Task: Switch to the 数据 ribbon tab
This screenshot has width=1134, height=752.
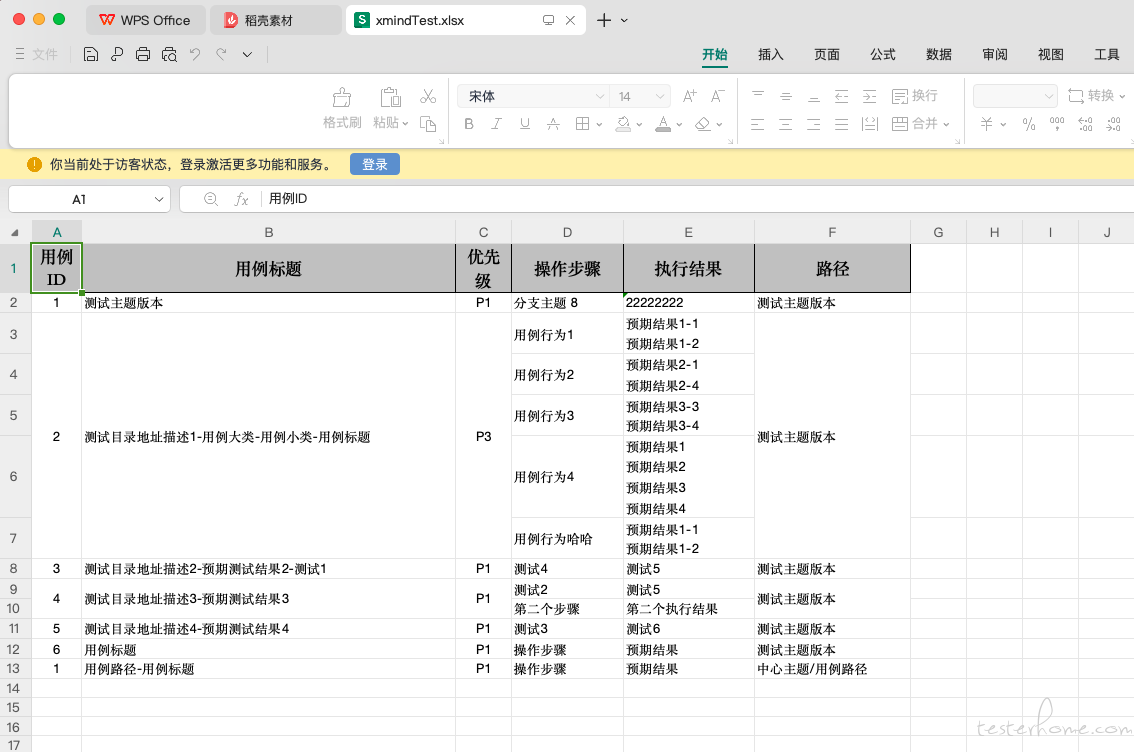Action: (x=939, y=54)
